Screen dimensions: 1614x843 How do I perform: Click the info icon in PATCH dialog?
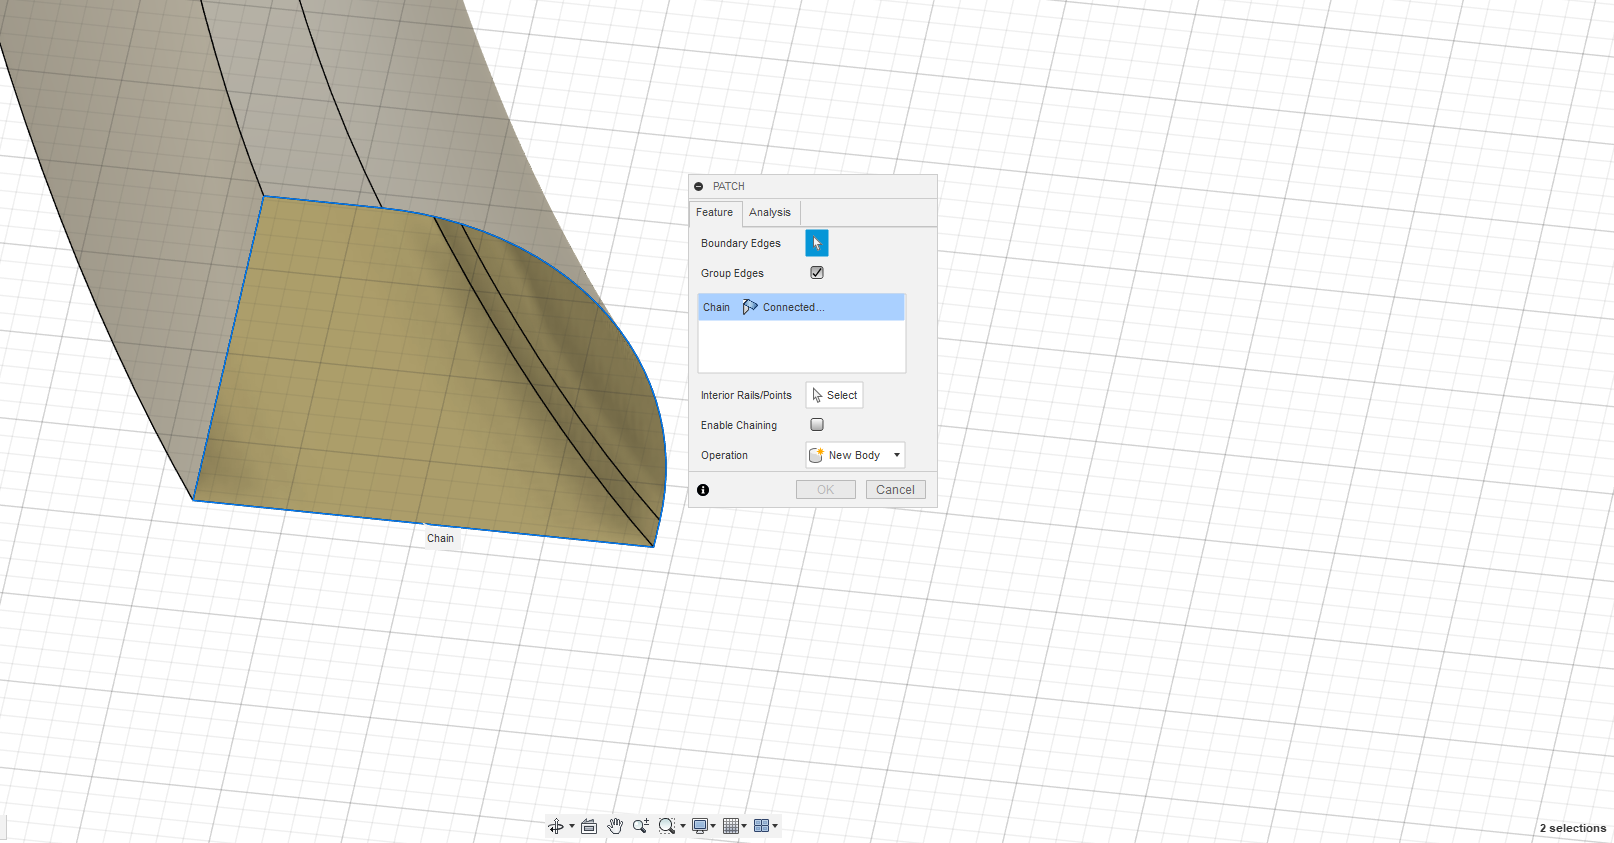[703, 490]
